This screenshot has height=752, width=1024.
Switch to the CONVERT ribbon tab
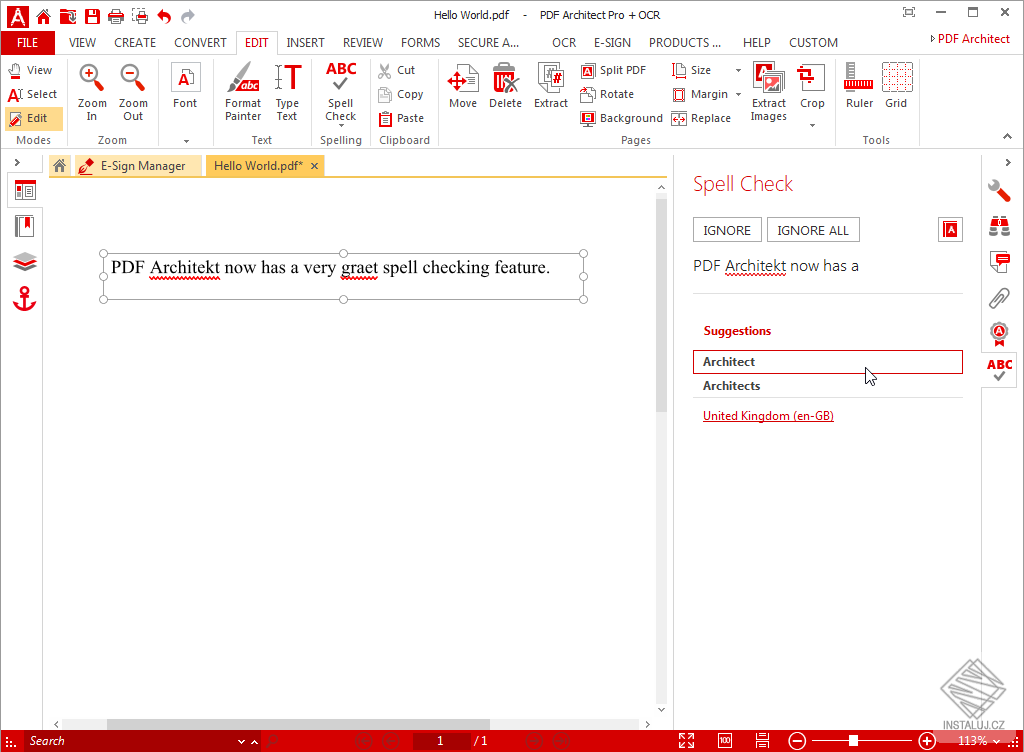200,42
